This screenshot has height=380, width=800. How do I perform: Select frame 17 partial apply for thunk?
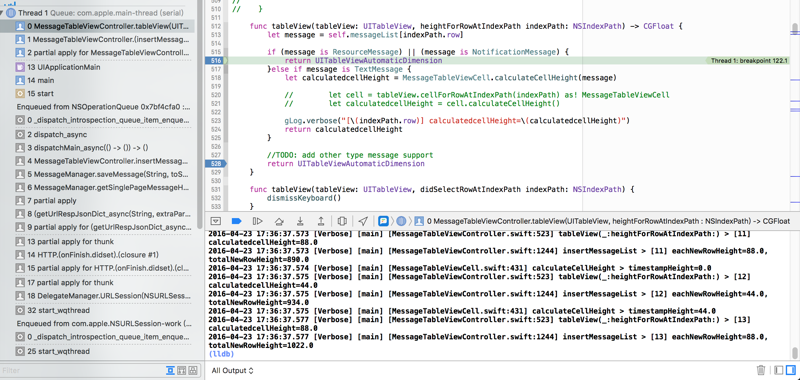click(97, 282)
